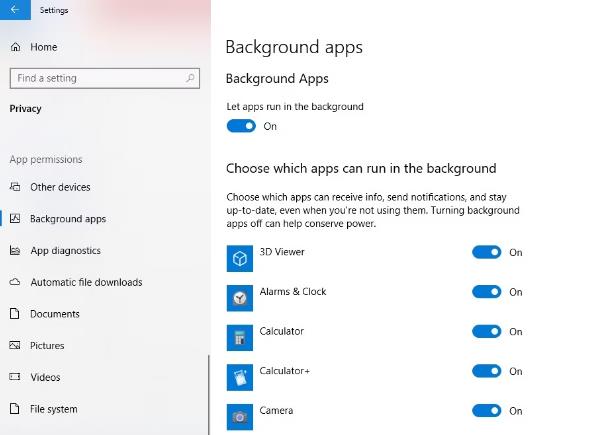Click the Documents page icon
This screenshot has height=435, width=607.
[x=15, y=313]
